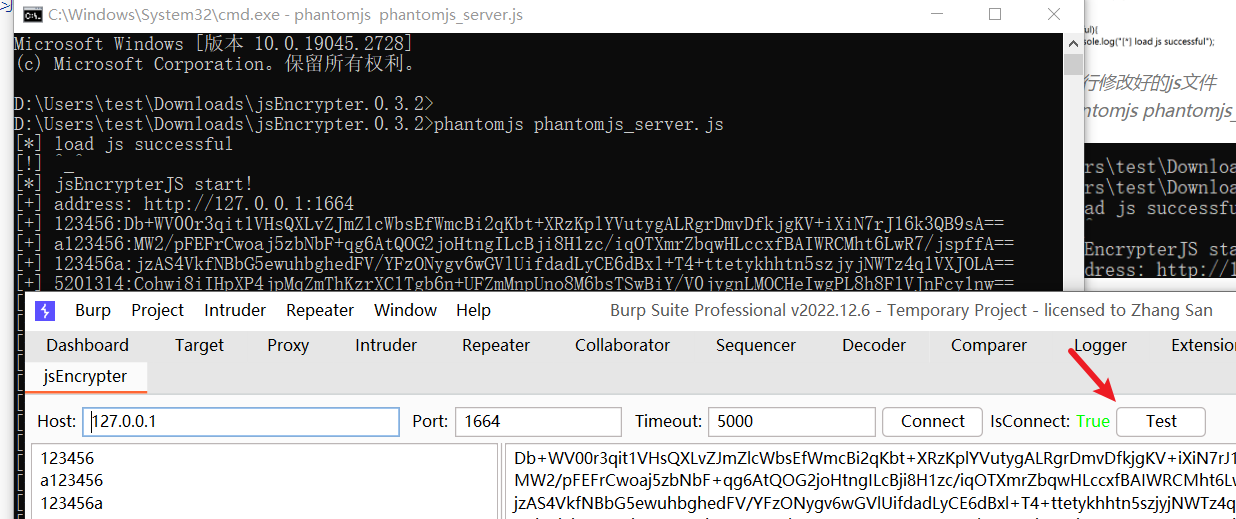
Task: Click the Timeout input field
Action: coord(792,421)
